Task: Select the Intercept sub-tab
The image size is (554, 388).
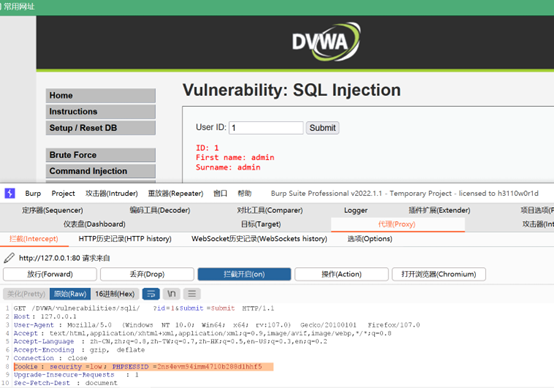Action: pos(34,239)
